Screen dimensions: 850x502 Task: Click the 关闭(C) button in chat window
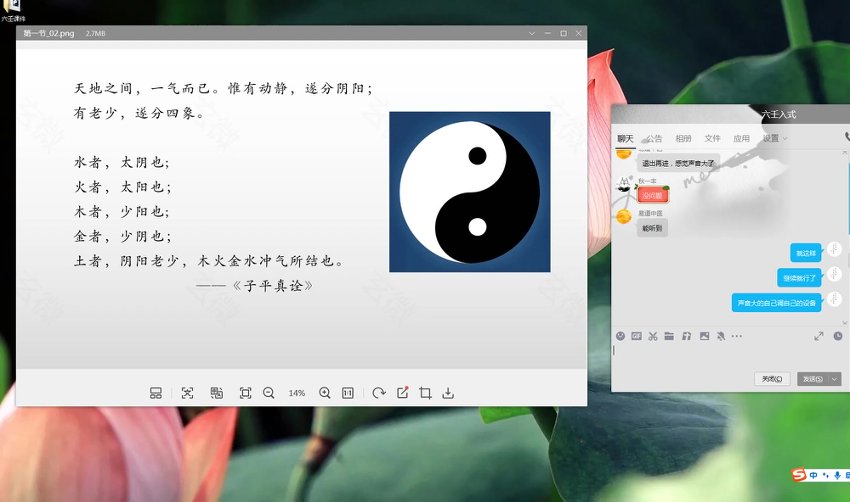click(772, 379)
